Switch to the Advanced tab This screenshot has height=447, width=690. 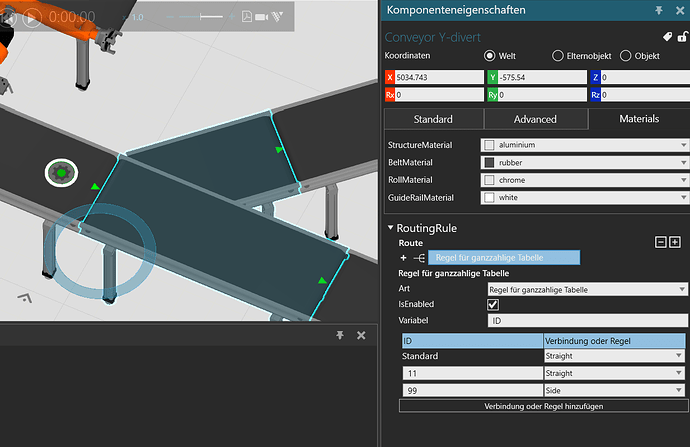536,119
